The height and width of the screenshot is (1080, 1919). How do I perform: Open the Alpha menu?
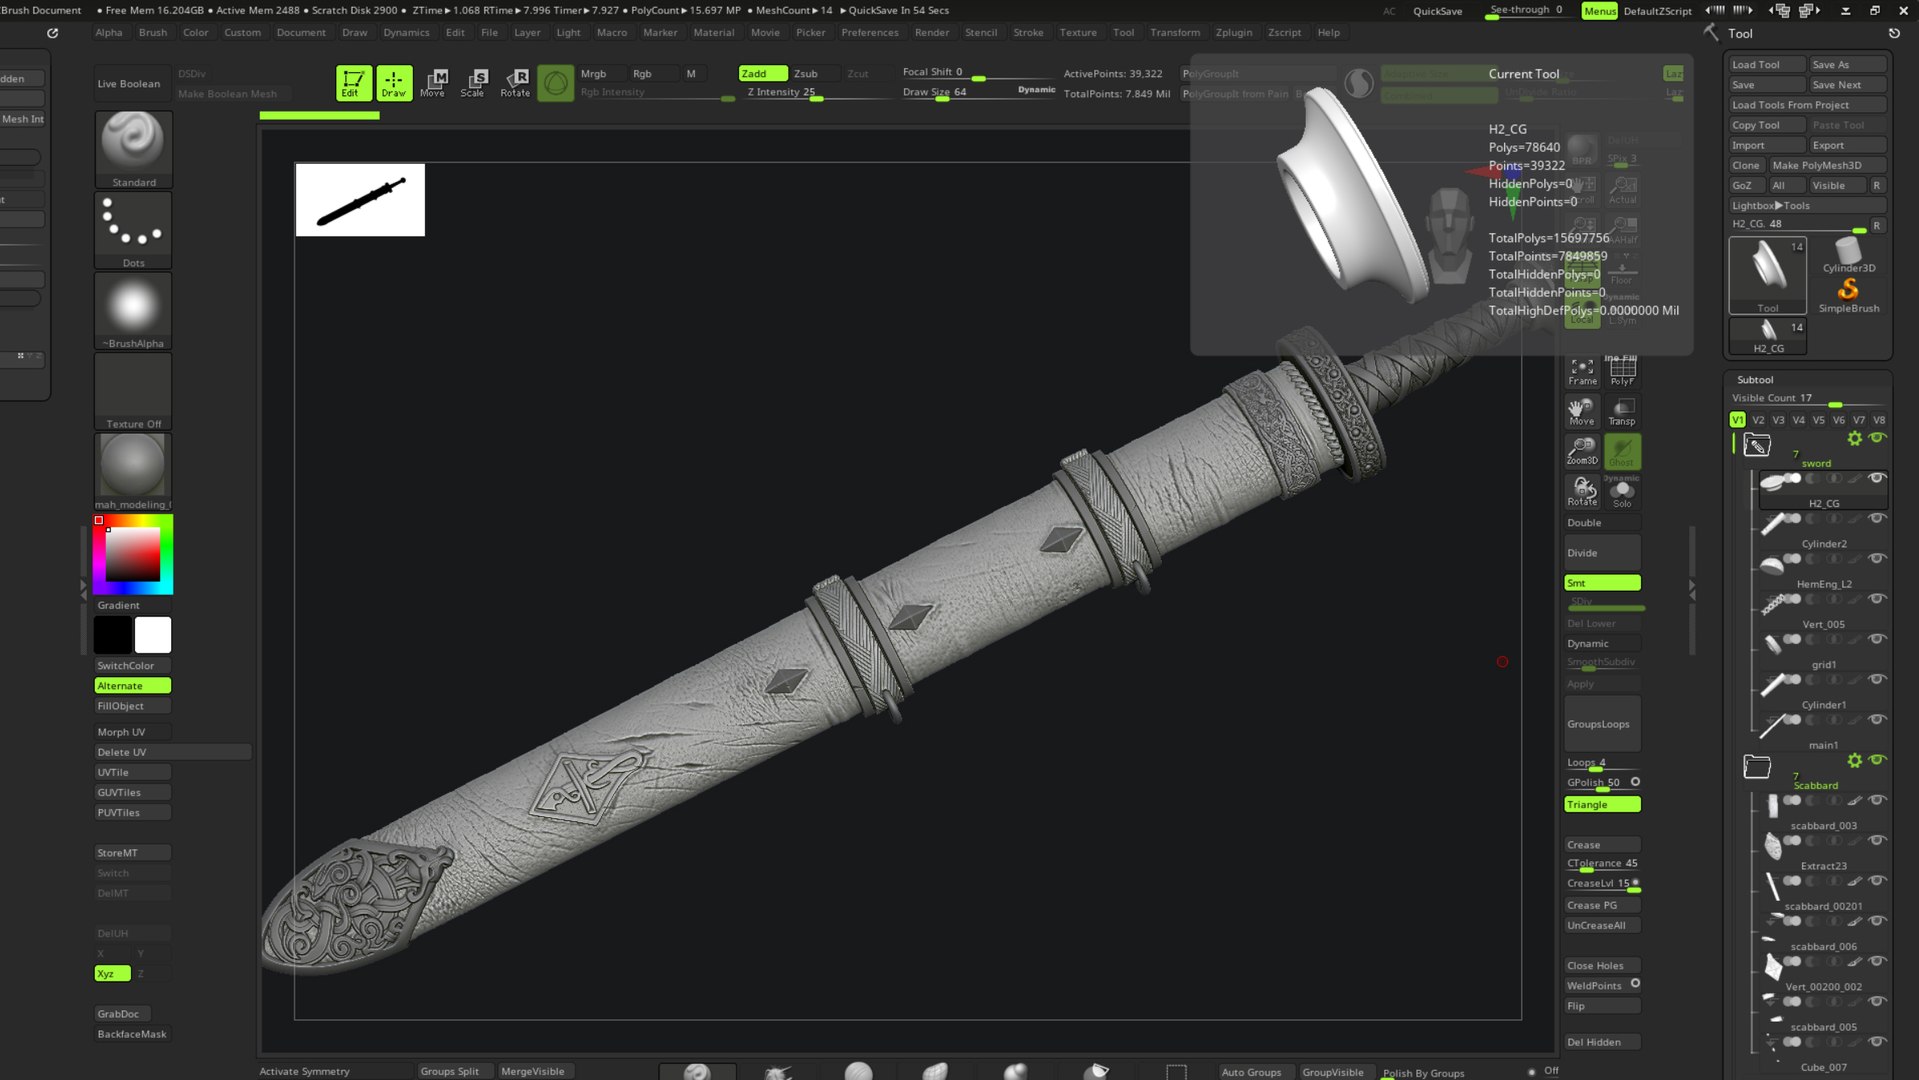[x=109, y=32]
